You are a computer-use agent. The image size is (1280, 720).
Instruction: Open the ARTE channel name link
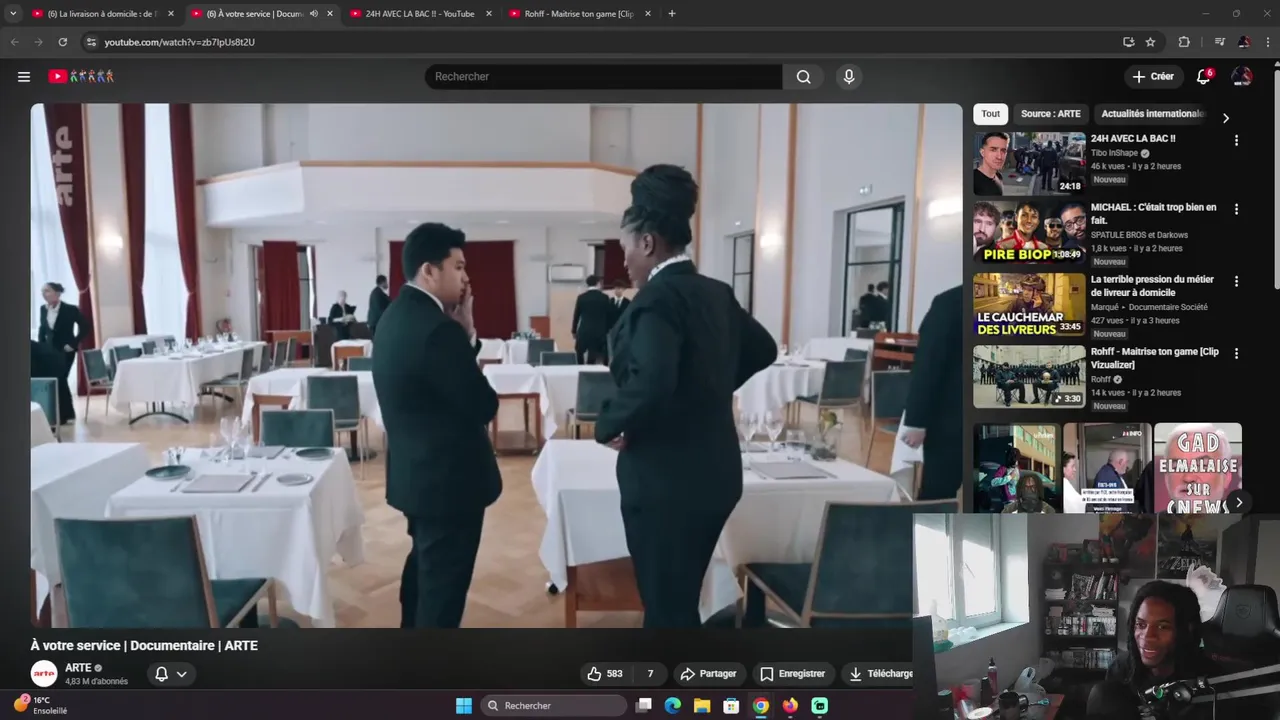(78, 668)
